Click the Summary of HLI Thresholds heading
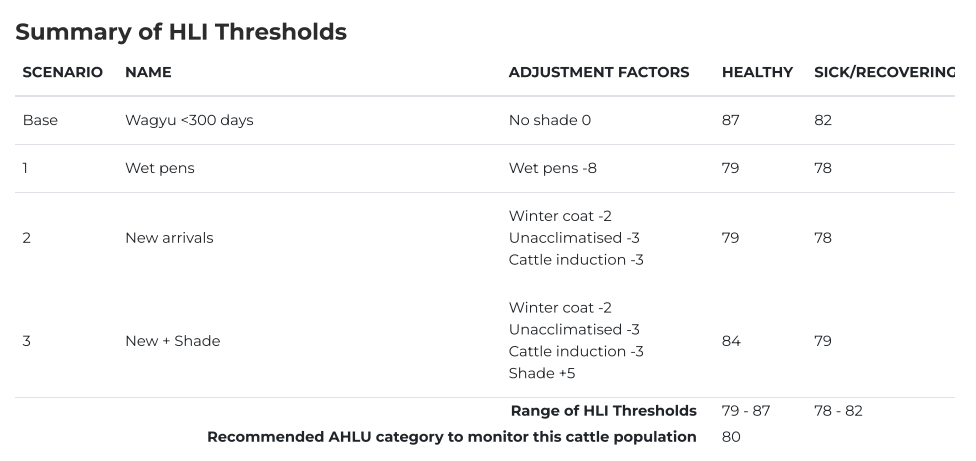The height and width of the screenshot is (461, 976). tap(181, 32)
